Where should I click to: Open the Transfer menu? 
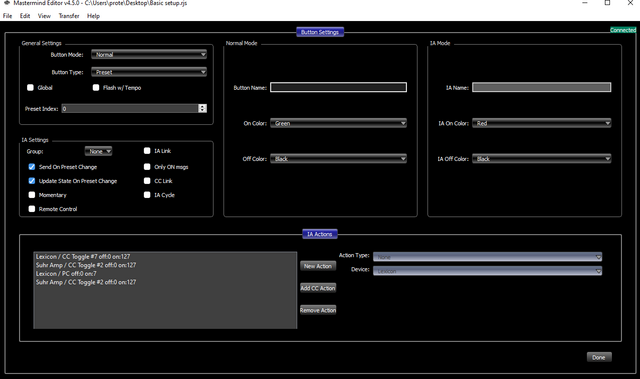tap(69, 16)
